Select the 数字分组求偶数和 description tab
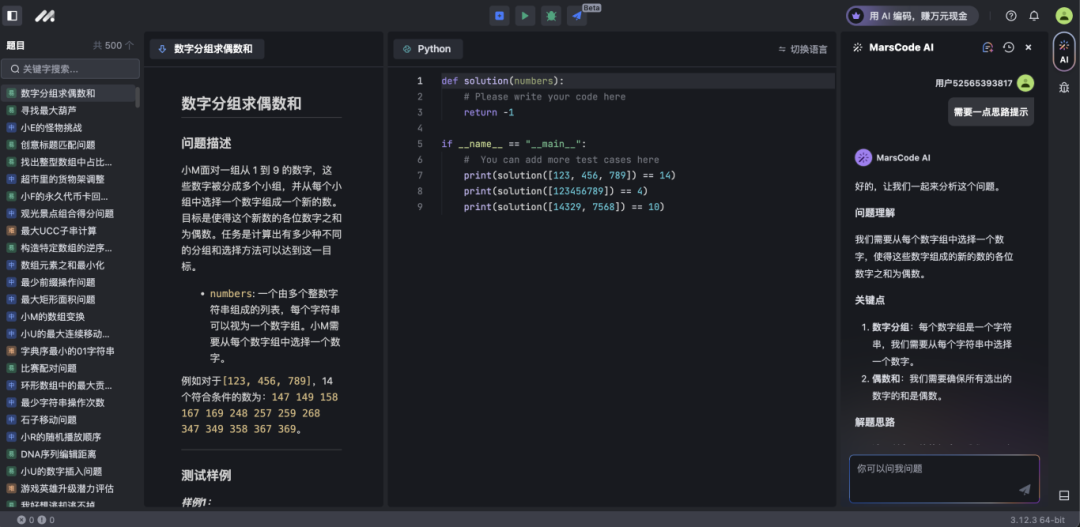 (207, 49)
